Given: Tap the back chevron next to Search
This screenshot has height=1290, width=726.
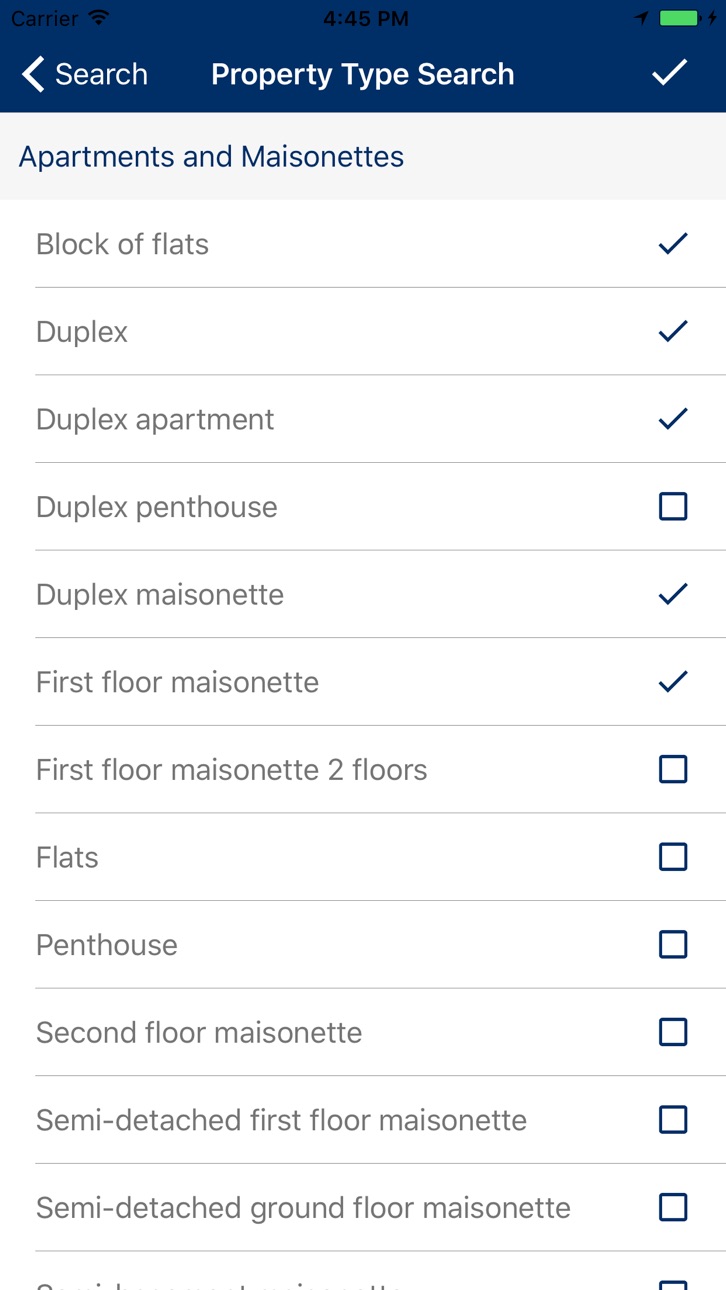Looking at the screenshot, I should coord(33,74).
